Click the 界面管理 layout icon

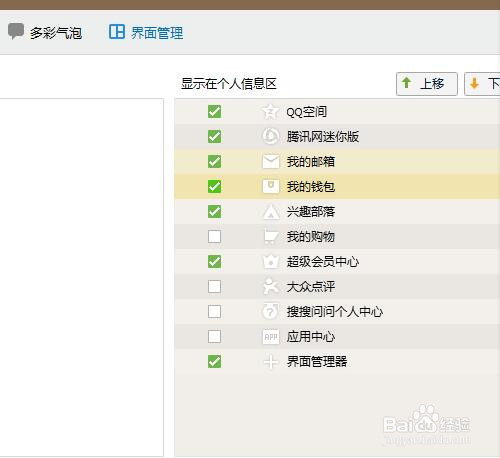coord(117,32)
